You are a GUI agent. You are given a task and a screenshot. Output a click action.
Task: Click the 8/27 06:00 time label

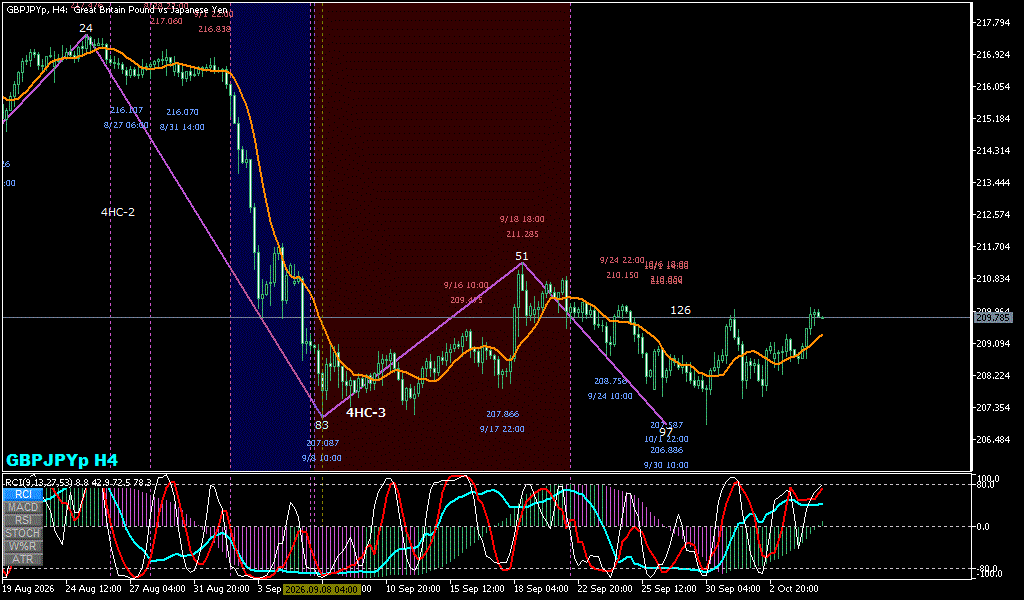[126, 125]
